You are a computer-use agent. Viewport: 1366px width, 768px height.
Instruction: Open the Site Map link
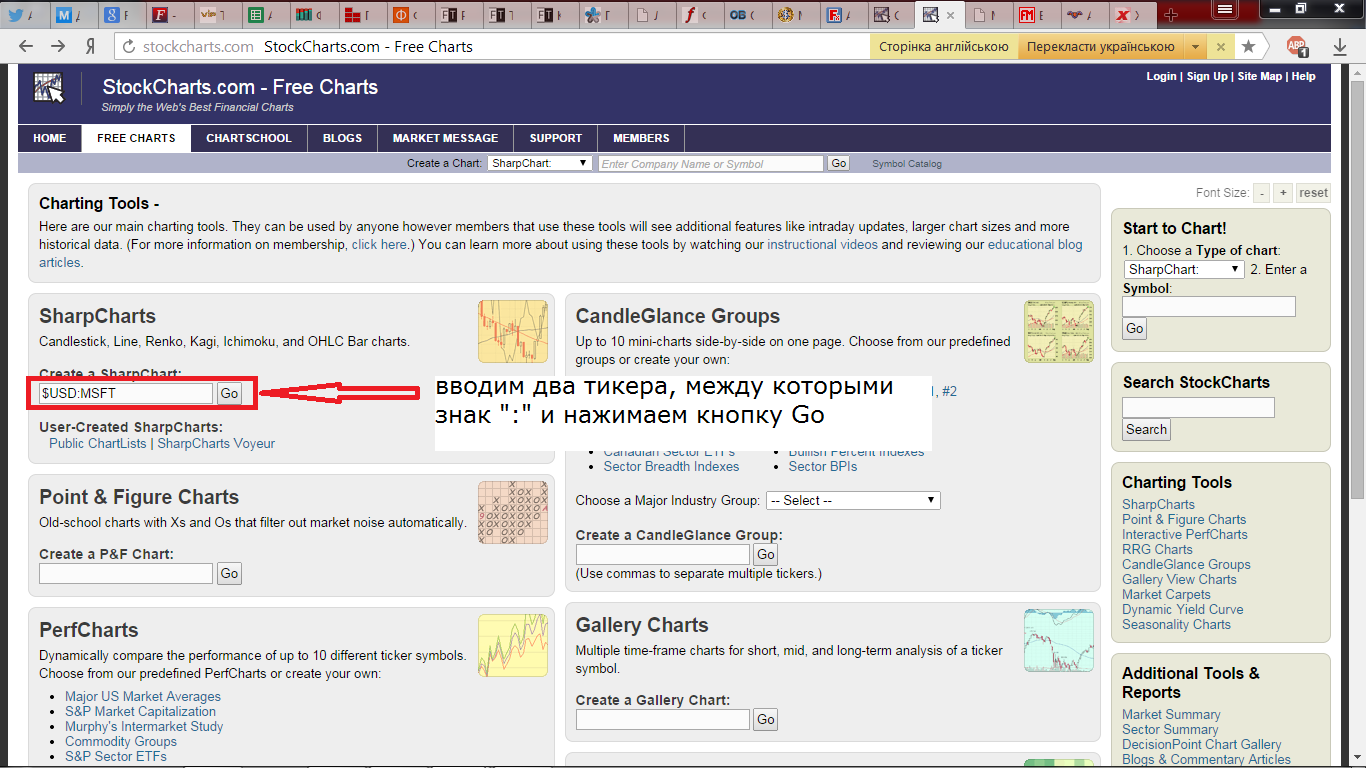1259,76
